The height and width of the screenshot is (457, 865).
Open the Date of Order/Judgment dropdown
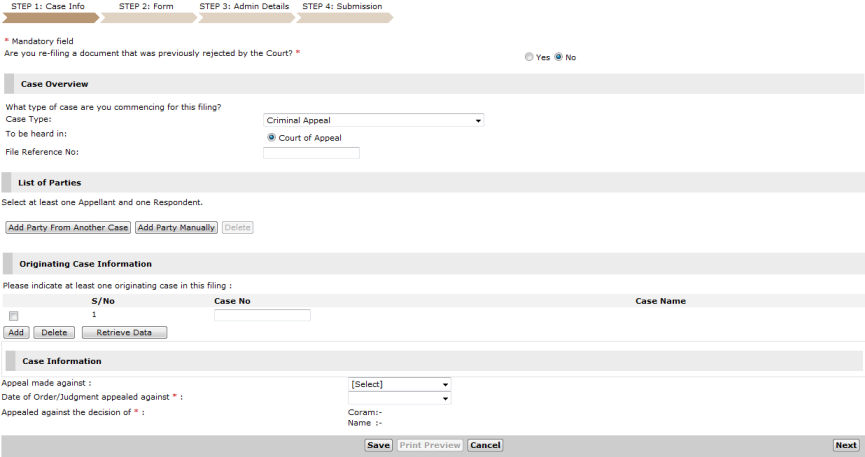pyautogui.click(x=399, y=398)
